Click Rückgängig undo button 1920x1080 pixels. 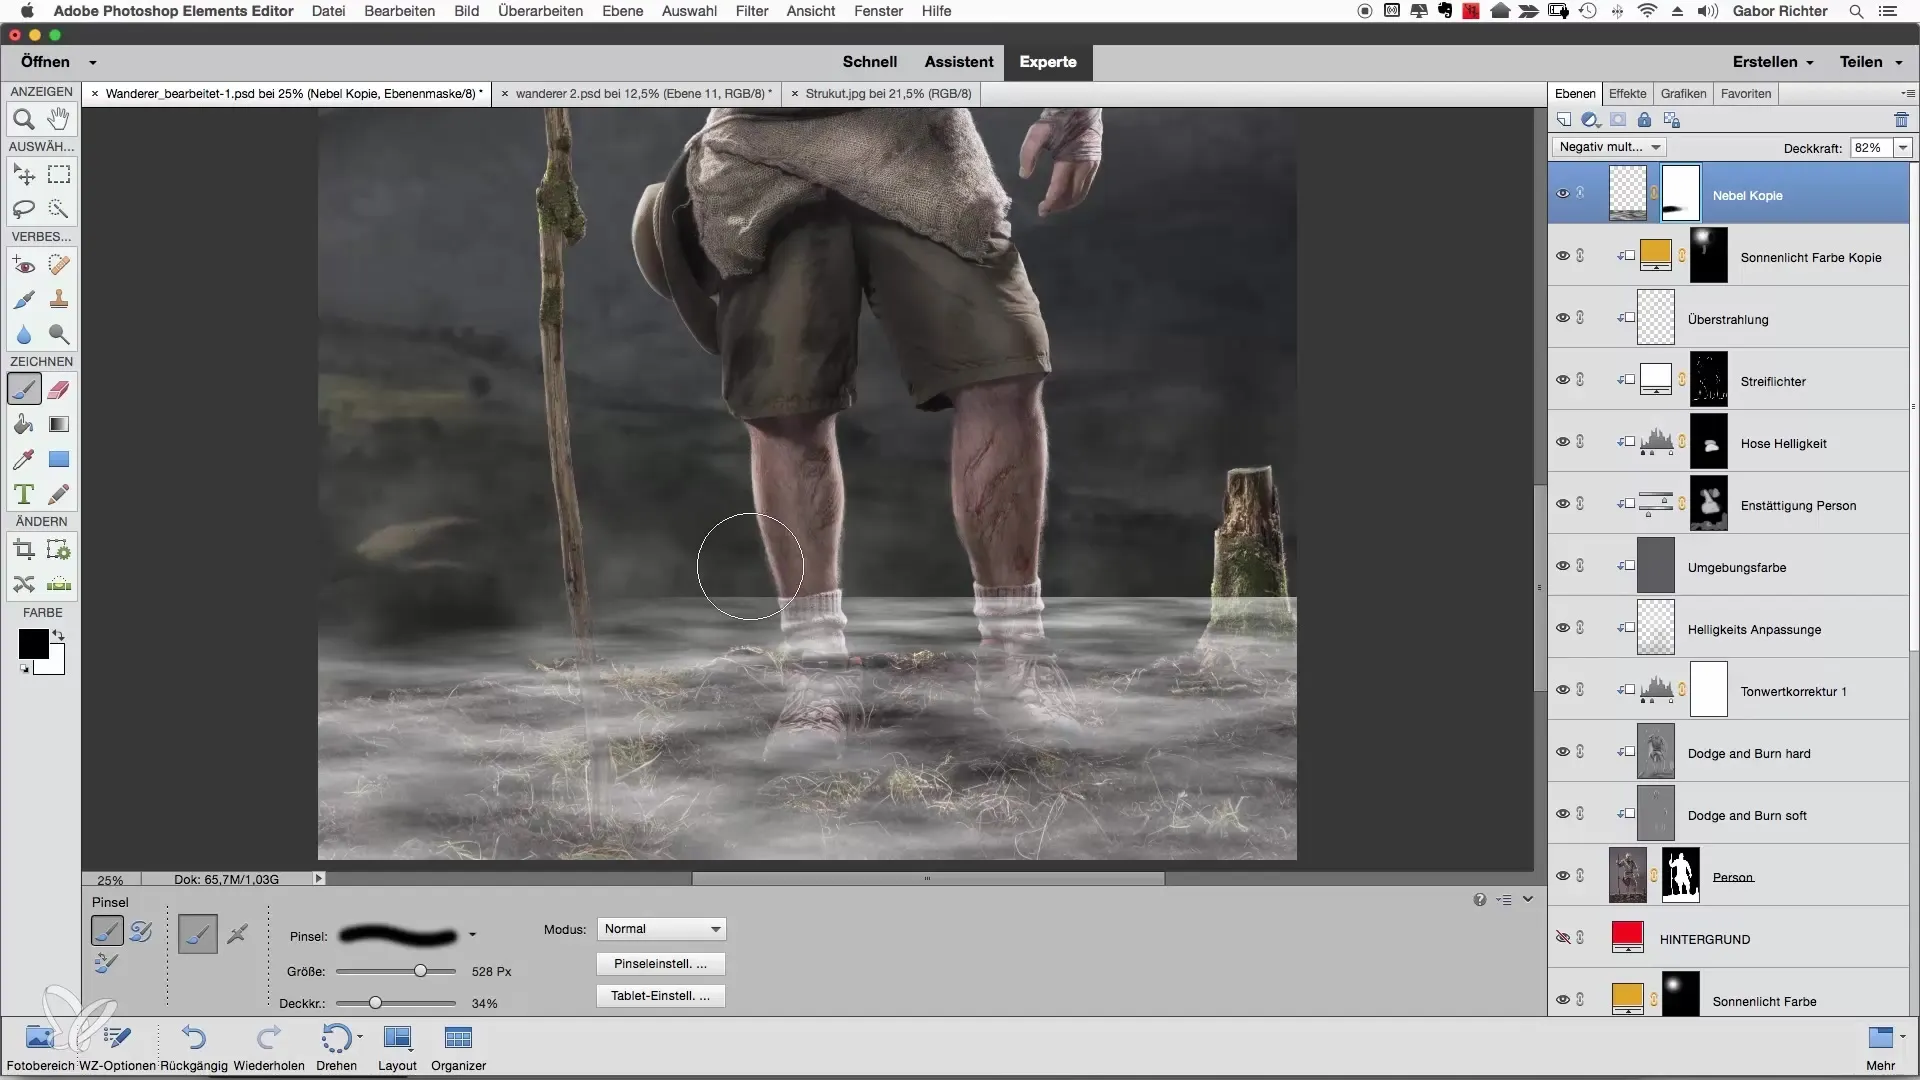click(x=194, y=1047)
